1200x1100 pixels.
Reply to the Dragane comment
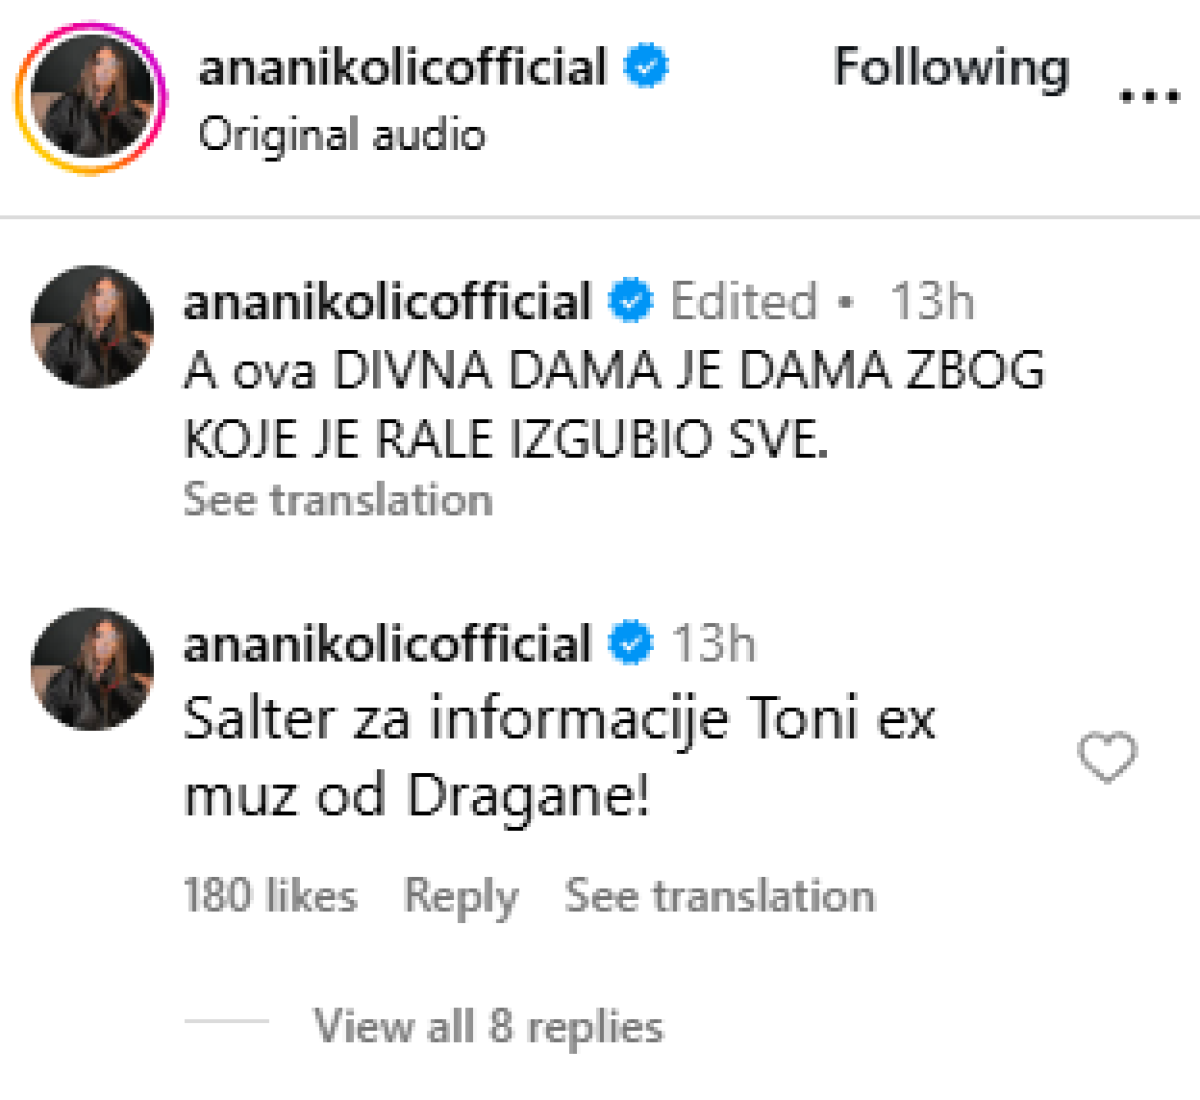[x=461, y=896]
